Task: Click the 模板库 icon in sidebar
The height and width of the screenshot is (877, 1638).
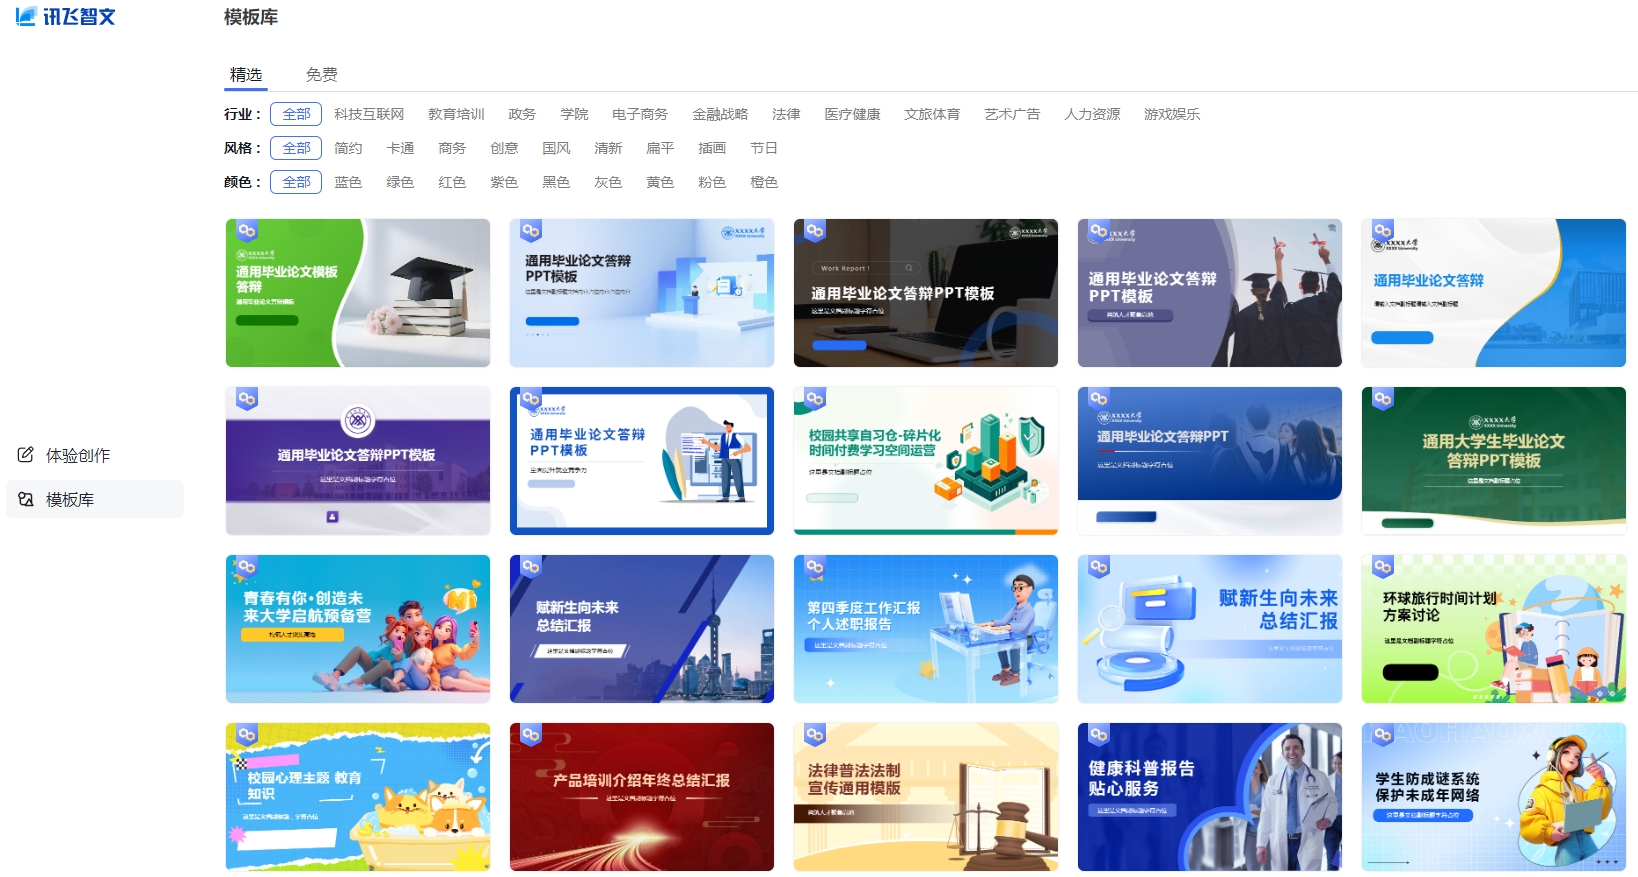Action: point(26,499)
